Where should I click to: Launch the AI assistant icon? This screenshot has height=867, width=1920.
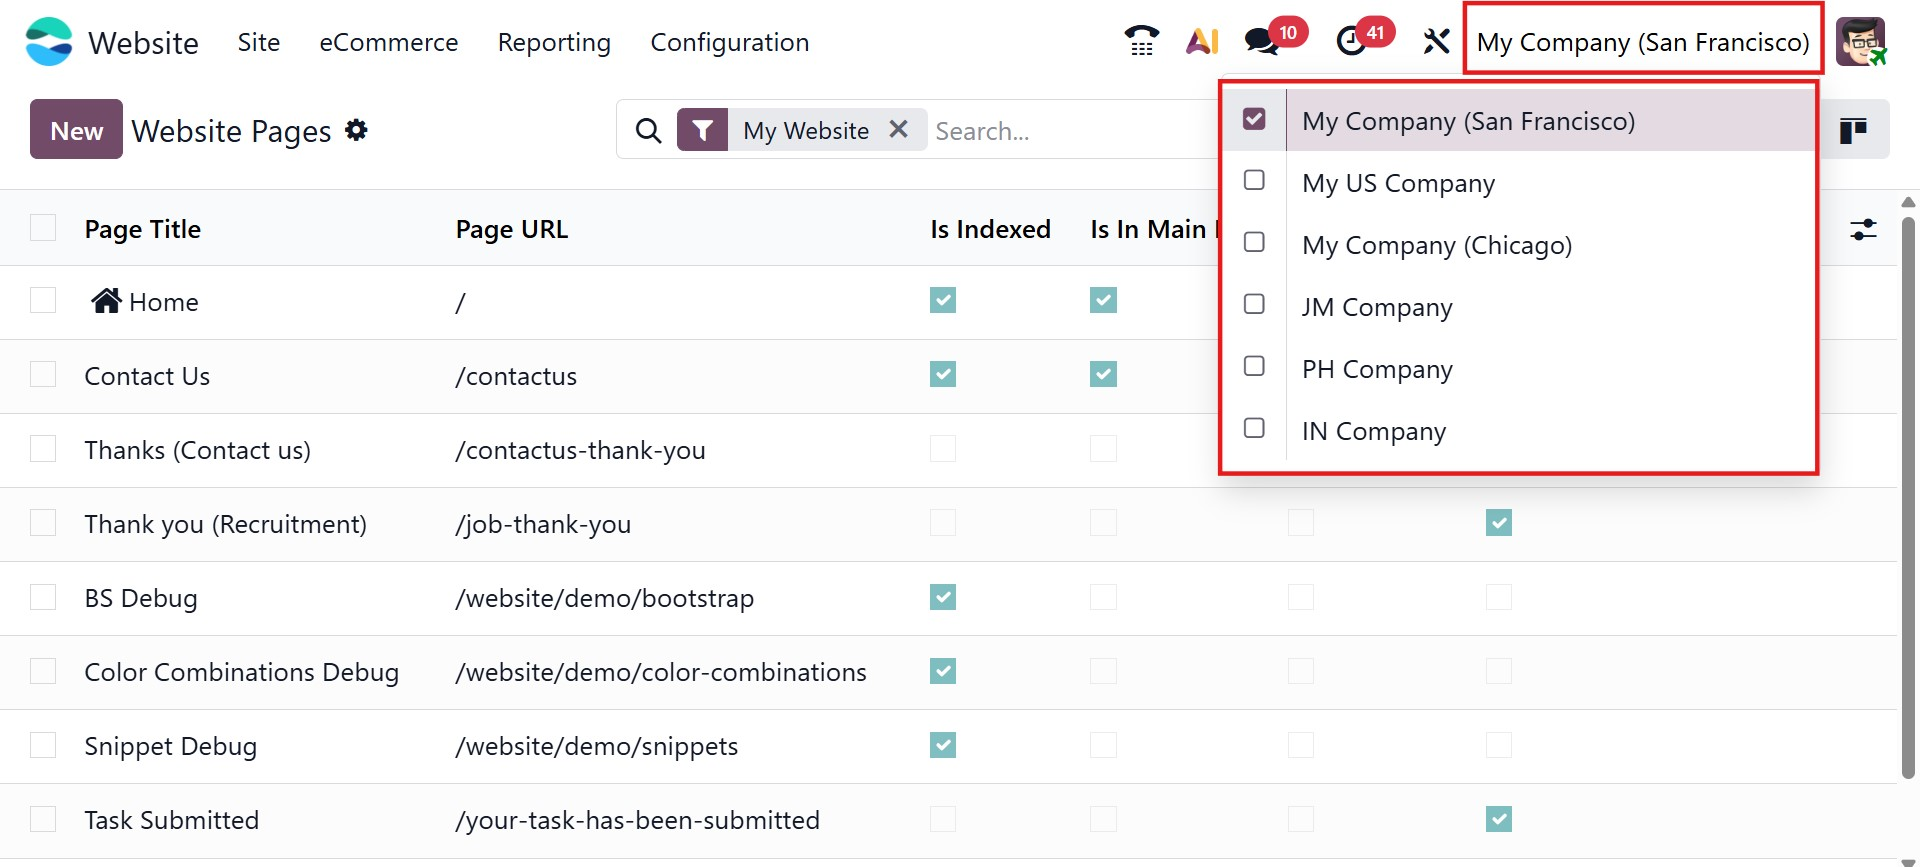[x=1202, y=41]
